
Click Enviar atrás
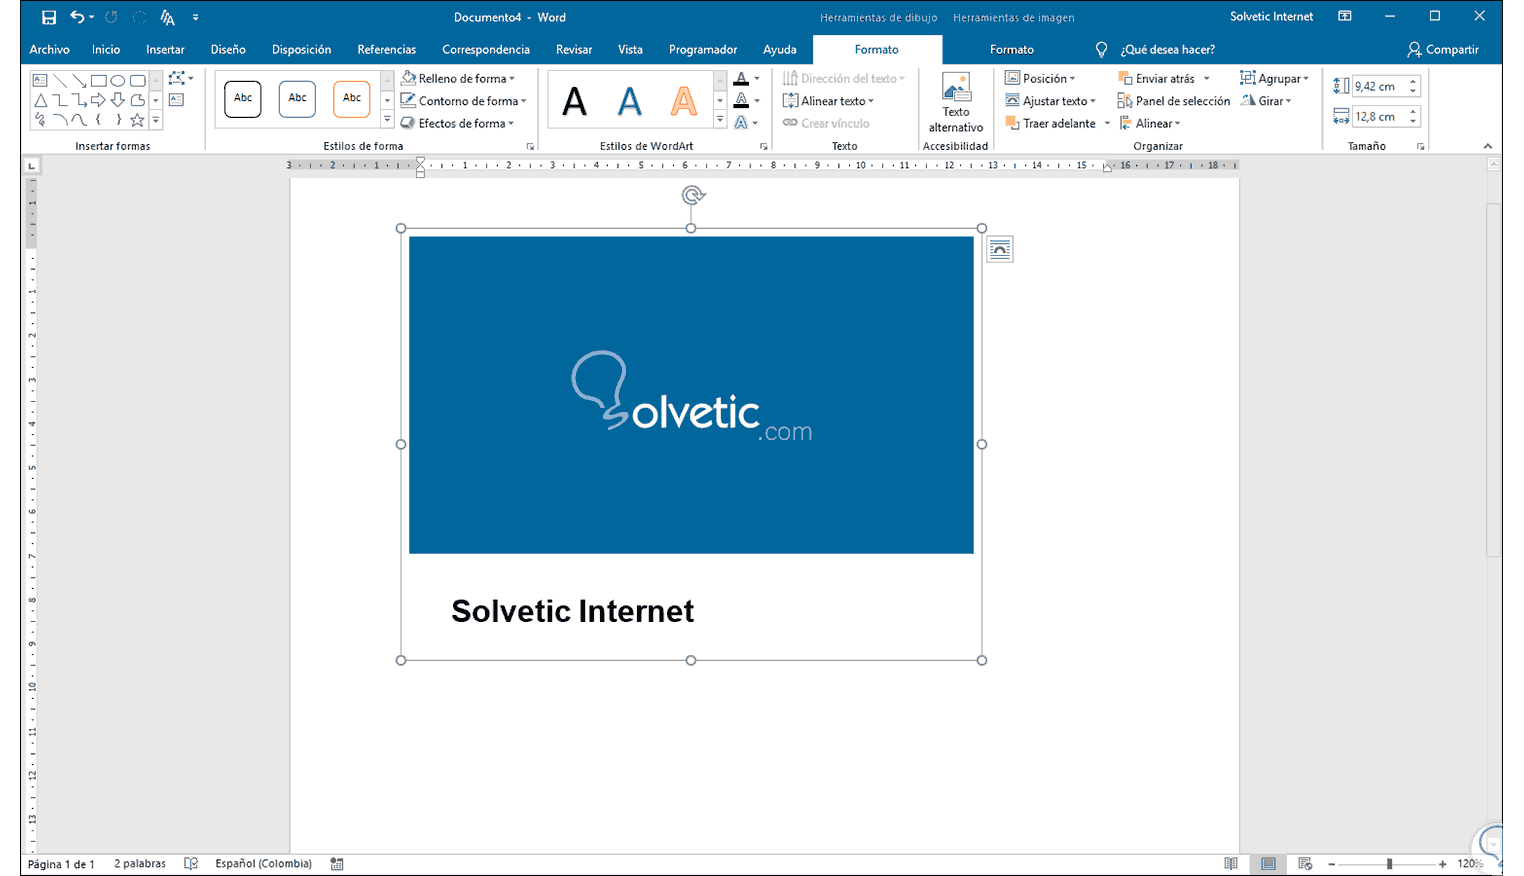click(1156, 78)
